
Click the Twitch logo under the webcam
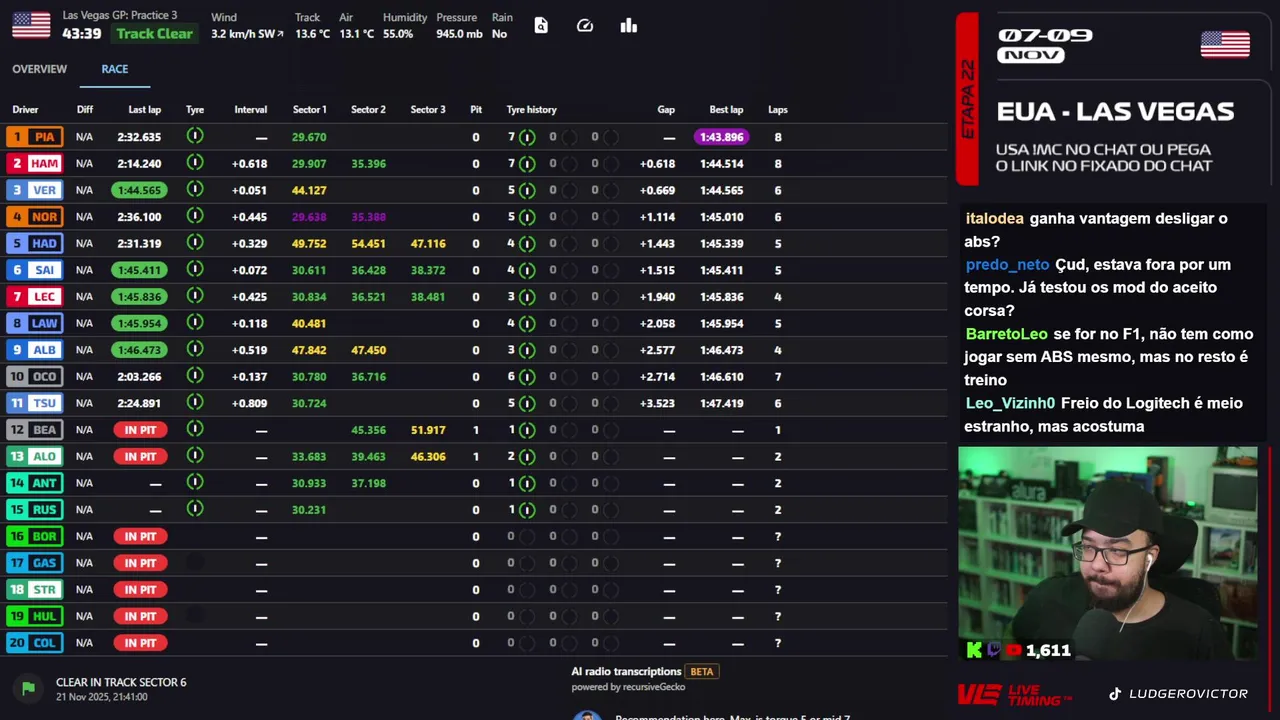(994, 650)
